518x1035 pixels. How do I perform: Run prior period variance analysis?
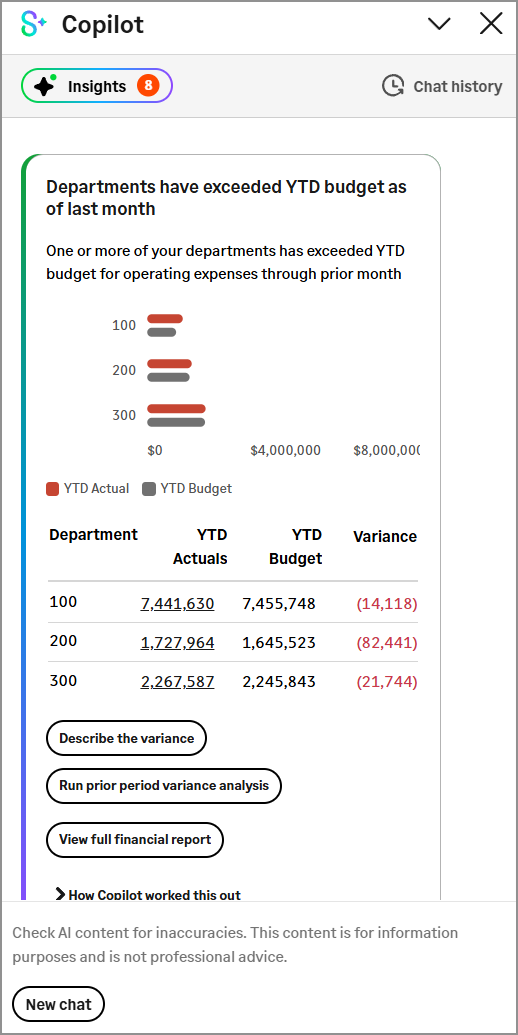point(164,785)
